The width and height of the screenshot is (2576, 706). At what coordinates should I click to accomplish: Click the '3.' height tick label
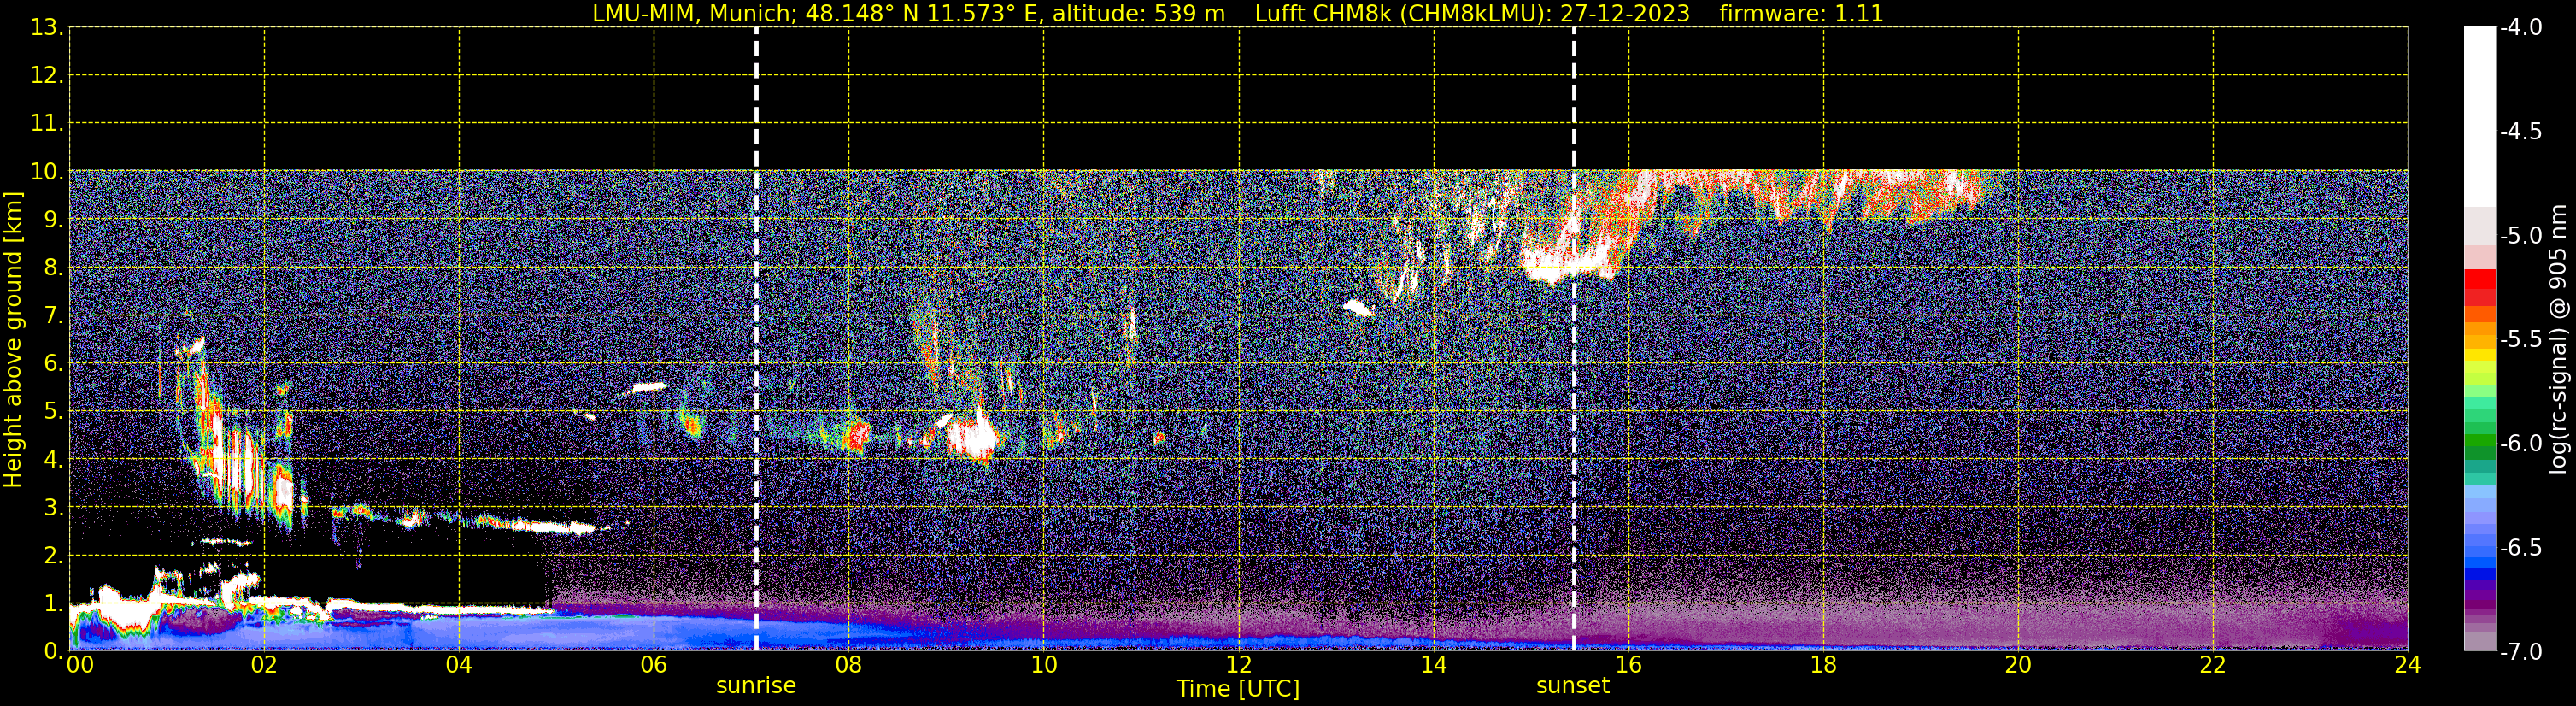[x=53, y=508]
